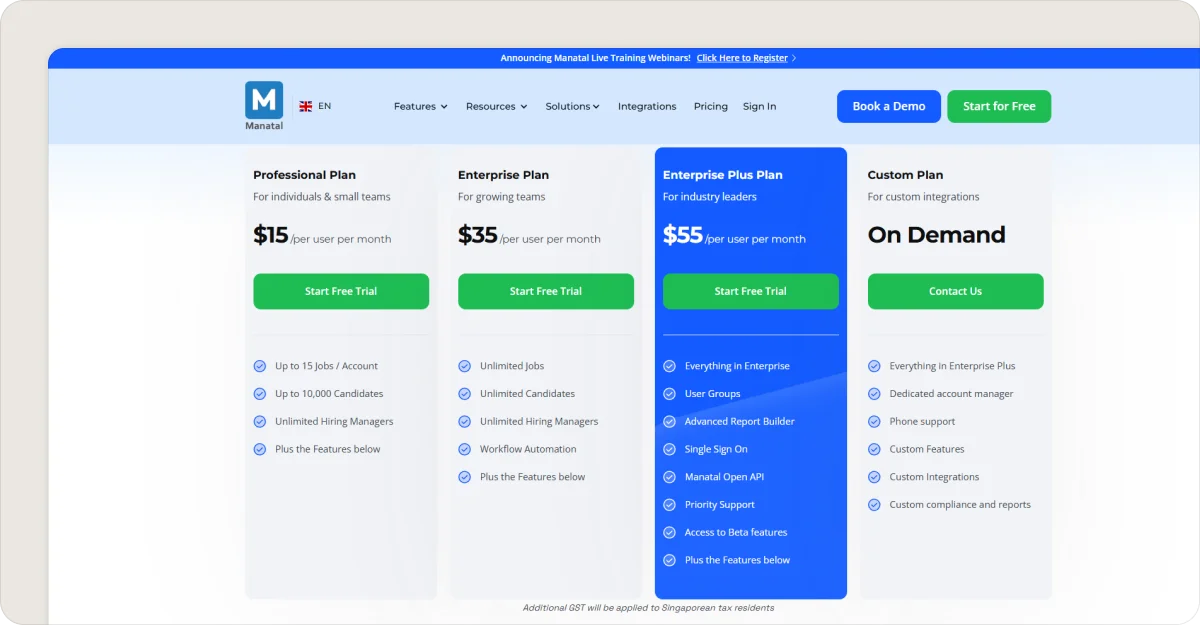Click Sign In in the navigation
1200x625 pixels.
(759, 106)
